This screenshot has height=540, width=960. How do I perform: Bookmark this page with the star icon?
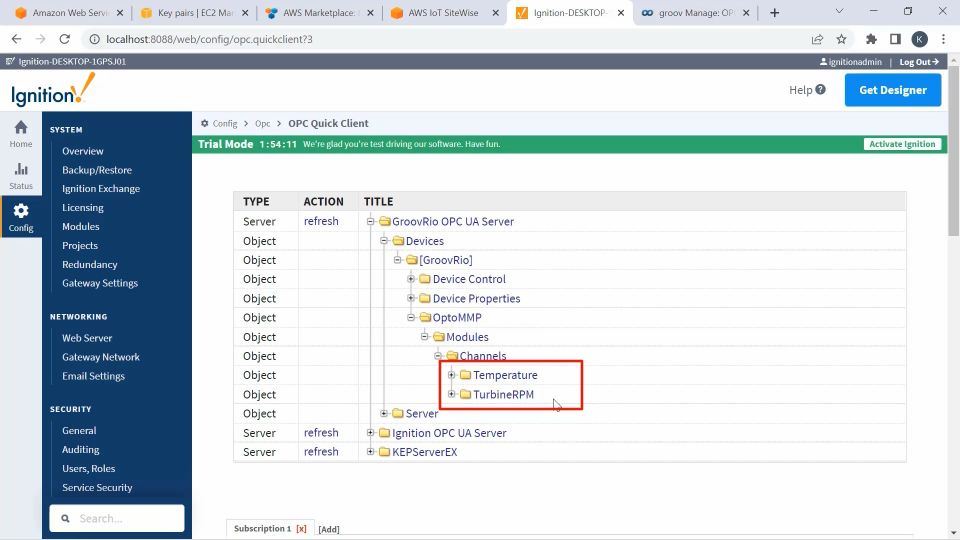[841, 39]
